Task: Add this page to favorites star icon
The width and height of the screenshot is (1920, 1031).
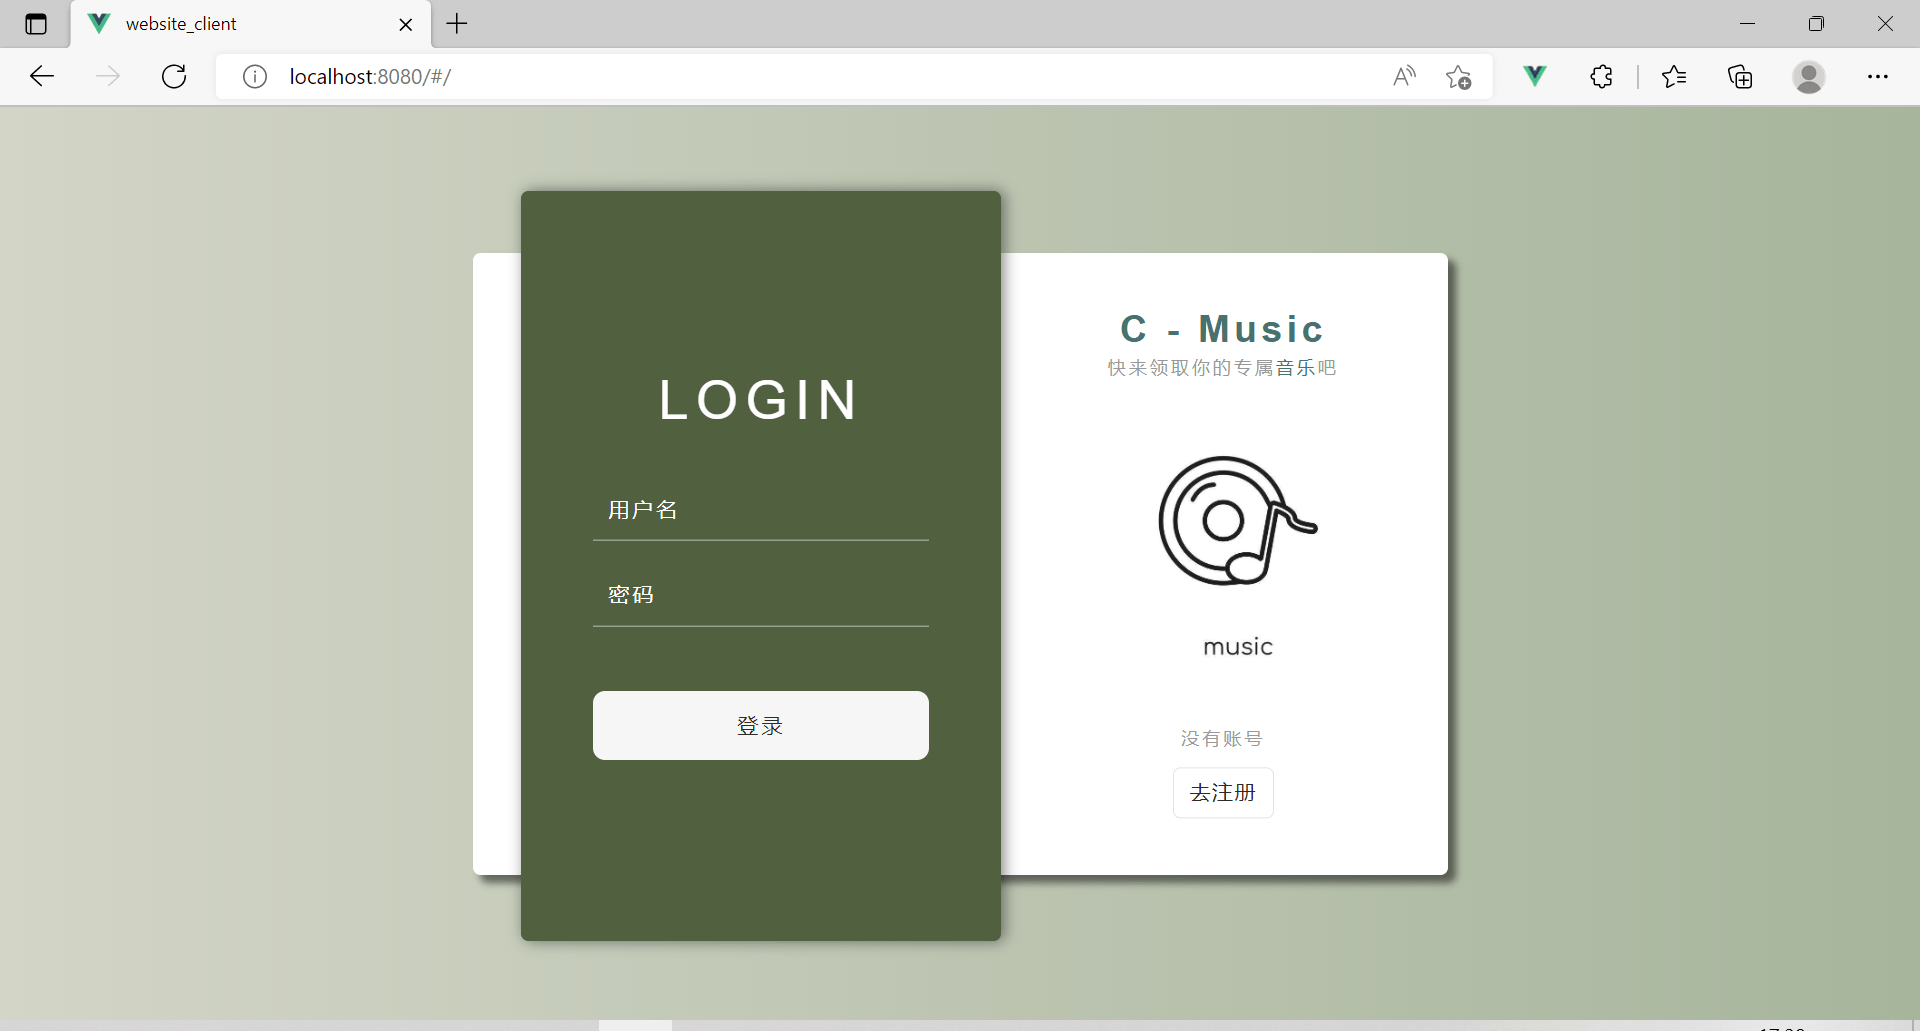Action: 1458,76
